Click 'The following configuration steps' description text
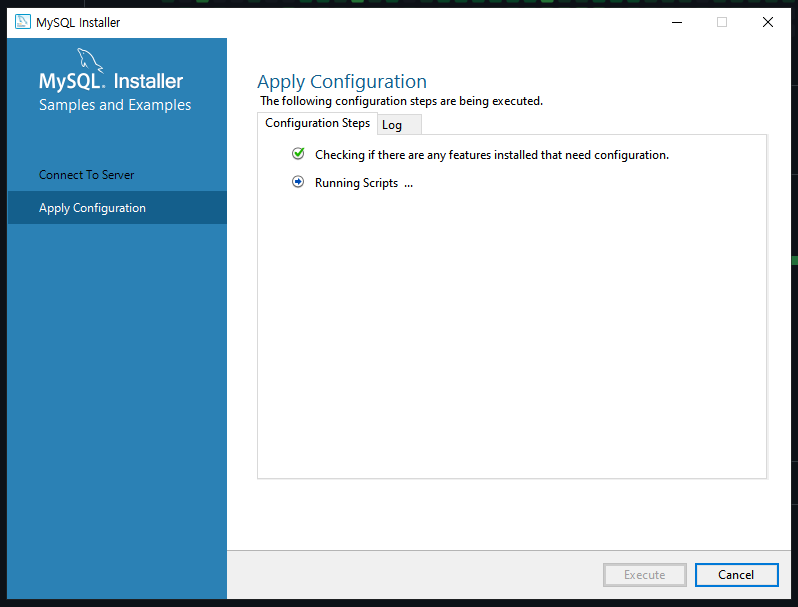 pos(402,101)
